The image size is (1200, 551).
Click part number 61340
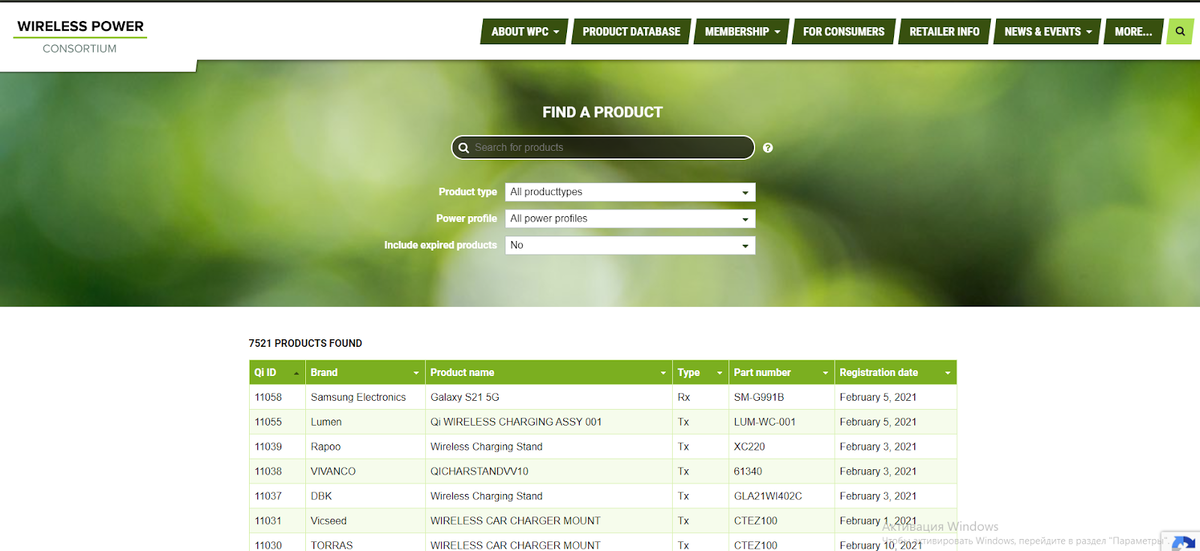tap(747, 471)
